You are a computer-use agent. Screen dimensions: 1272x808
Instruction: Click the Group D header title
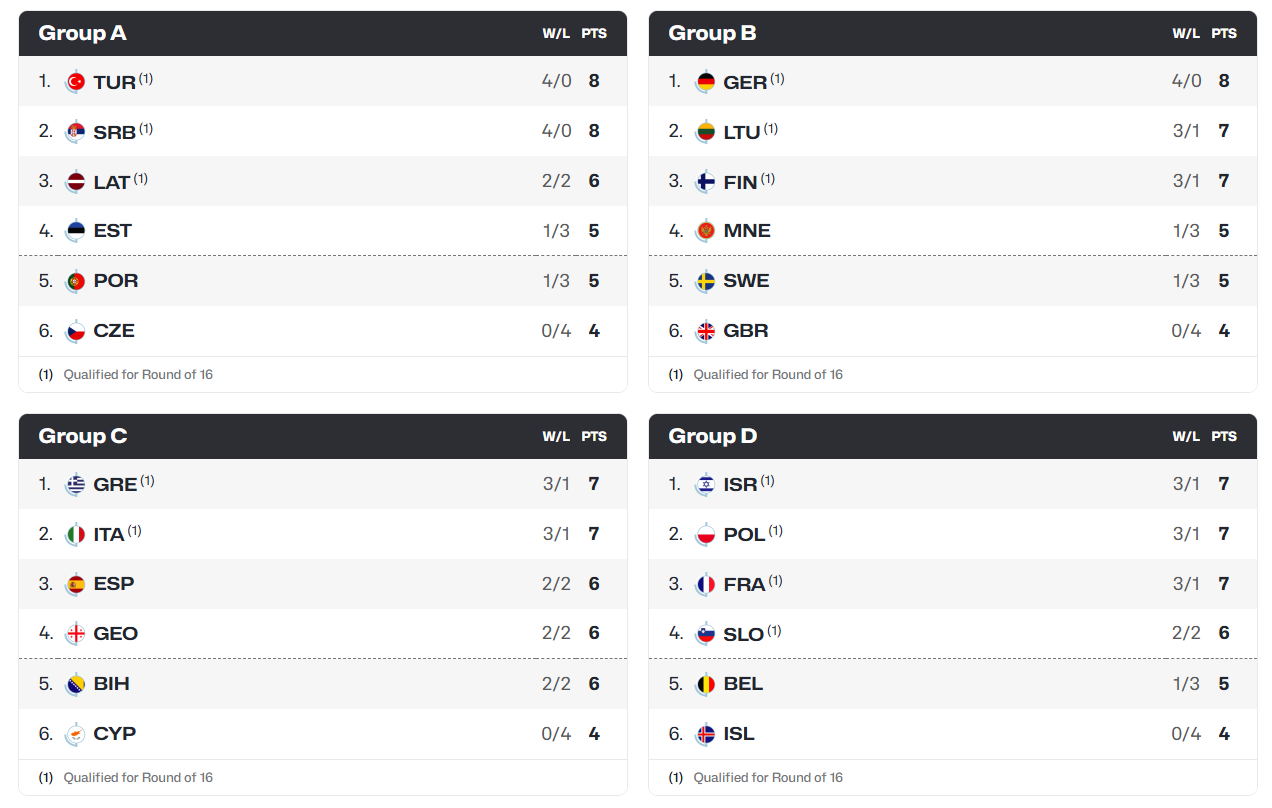click(x=713, y=437)
